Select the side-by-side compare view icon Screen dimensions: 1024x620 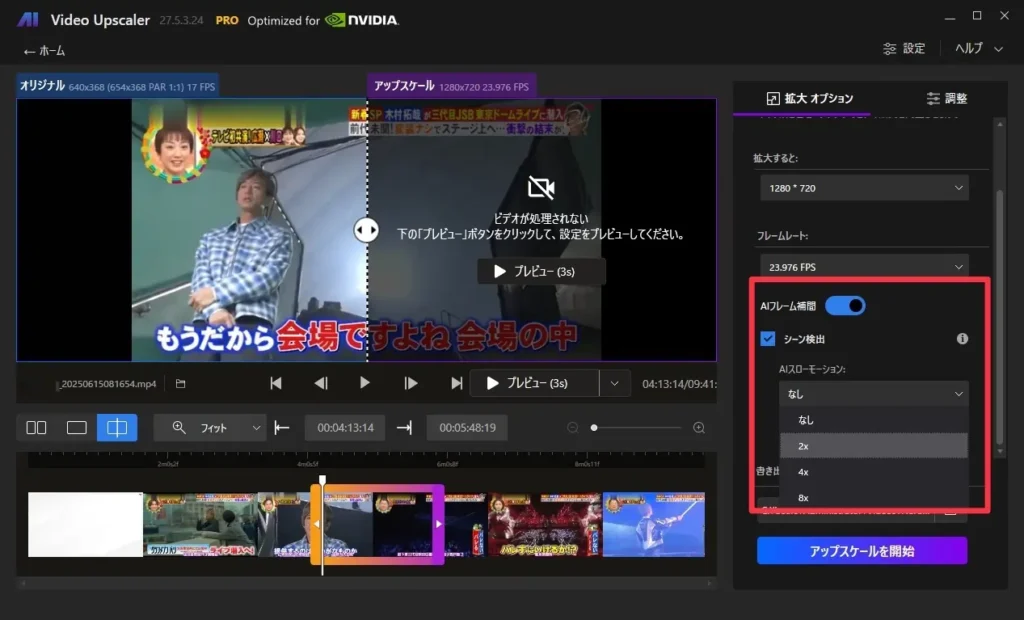tap(36, 428)
